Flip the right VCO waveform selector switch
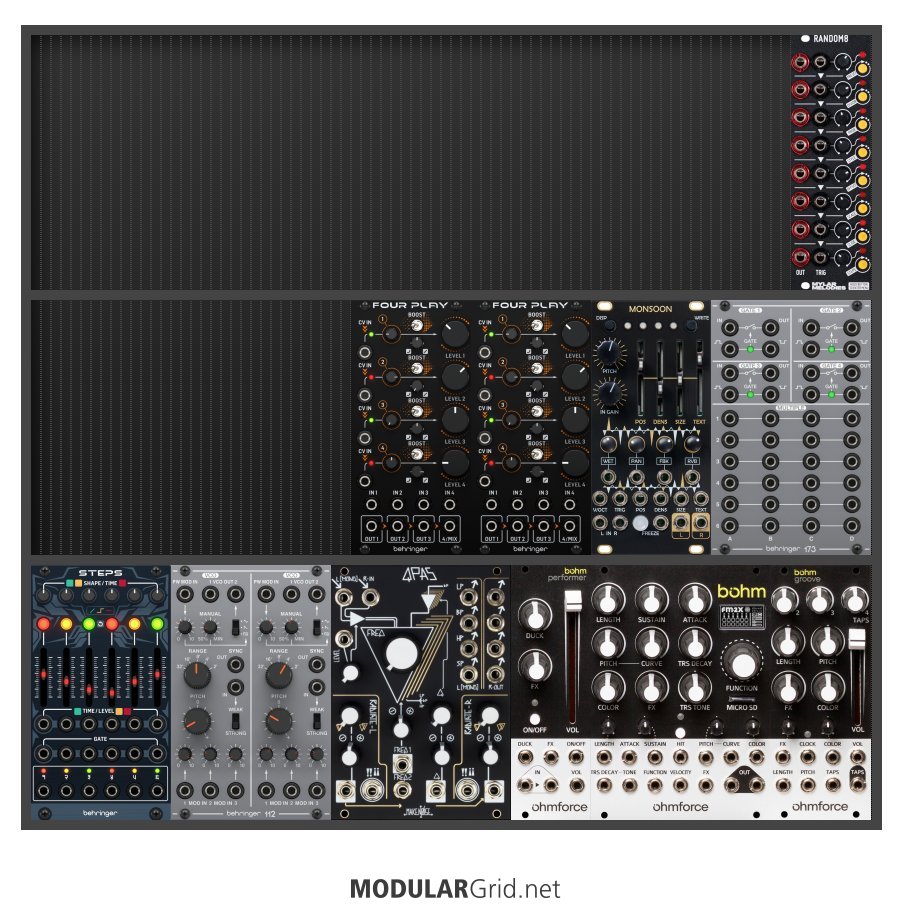The width and height of the screenshot is (912, 910). (316, 627)
